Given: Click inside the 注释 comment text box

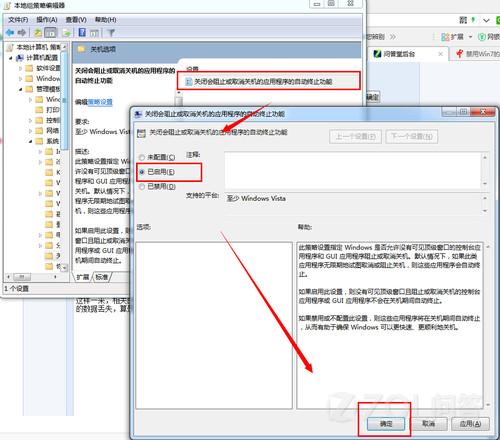Looking at the screenshot, I should 353,170.
